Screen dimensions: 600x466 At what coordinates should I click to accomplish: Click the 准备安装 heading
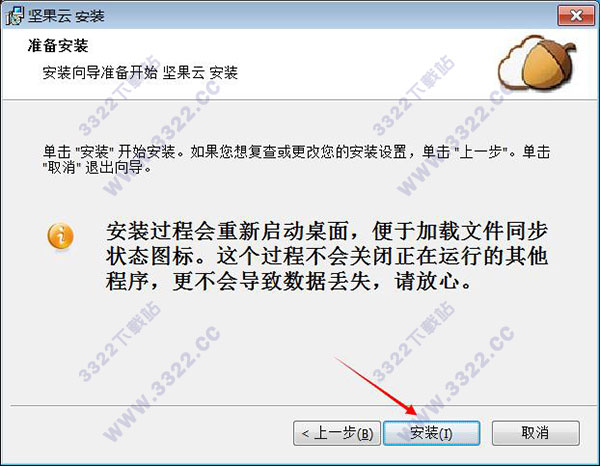pos(58,46)
